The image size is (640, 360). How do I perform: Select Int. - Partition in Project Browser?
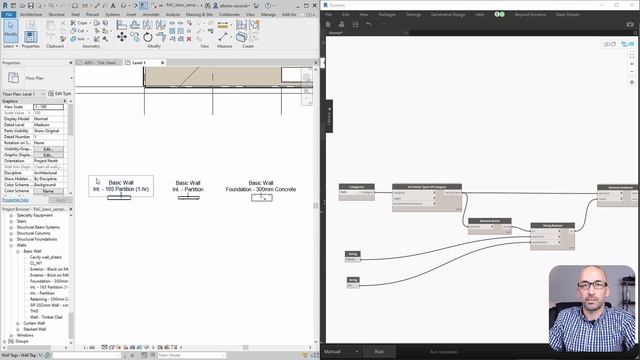click(x=42, y=293)
